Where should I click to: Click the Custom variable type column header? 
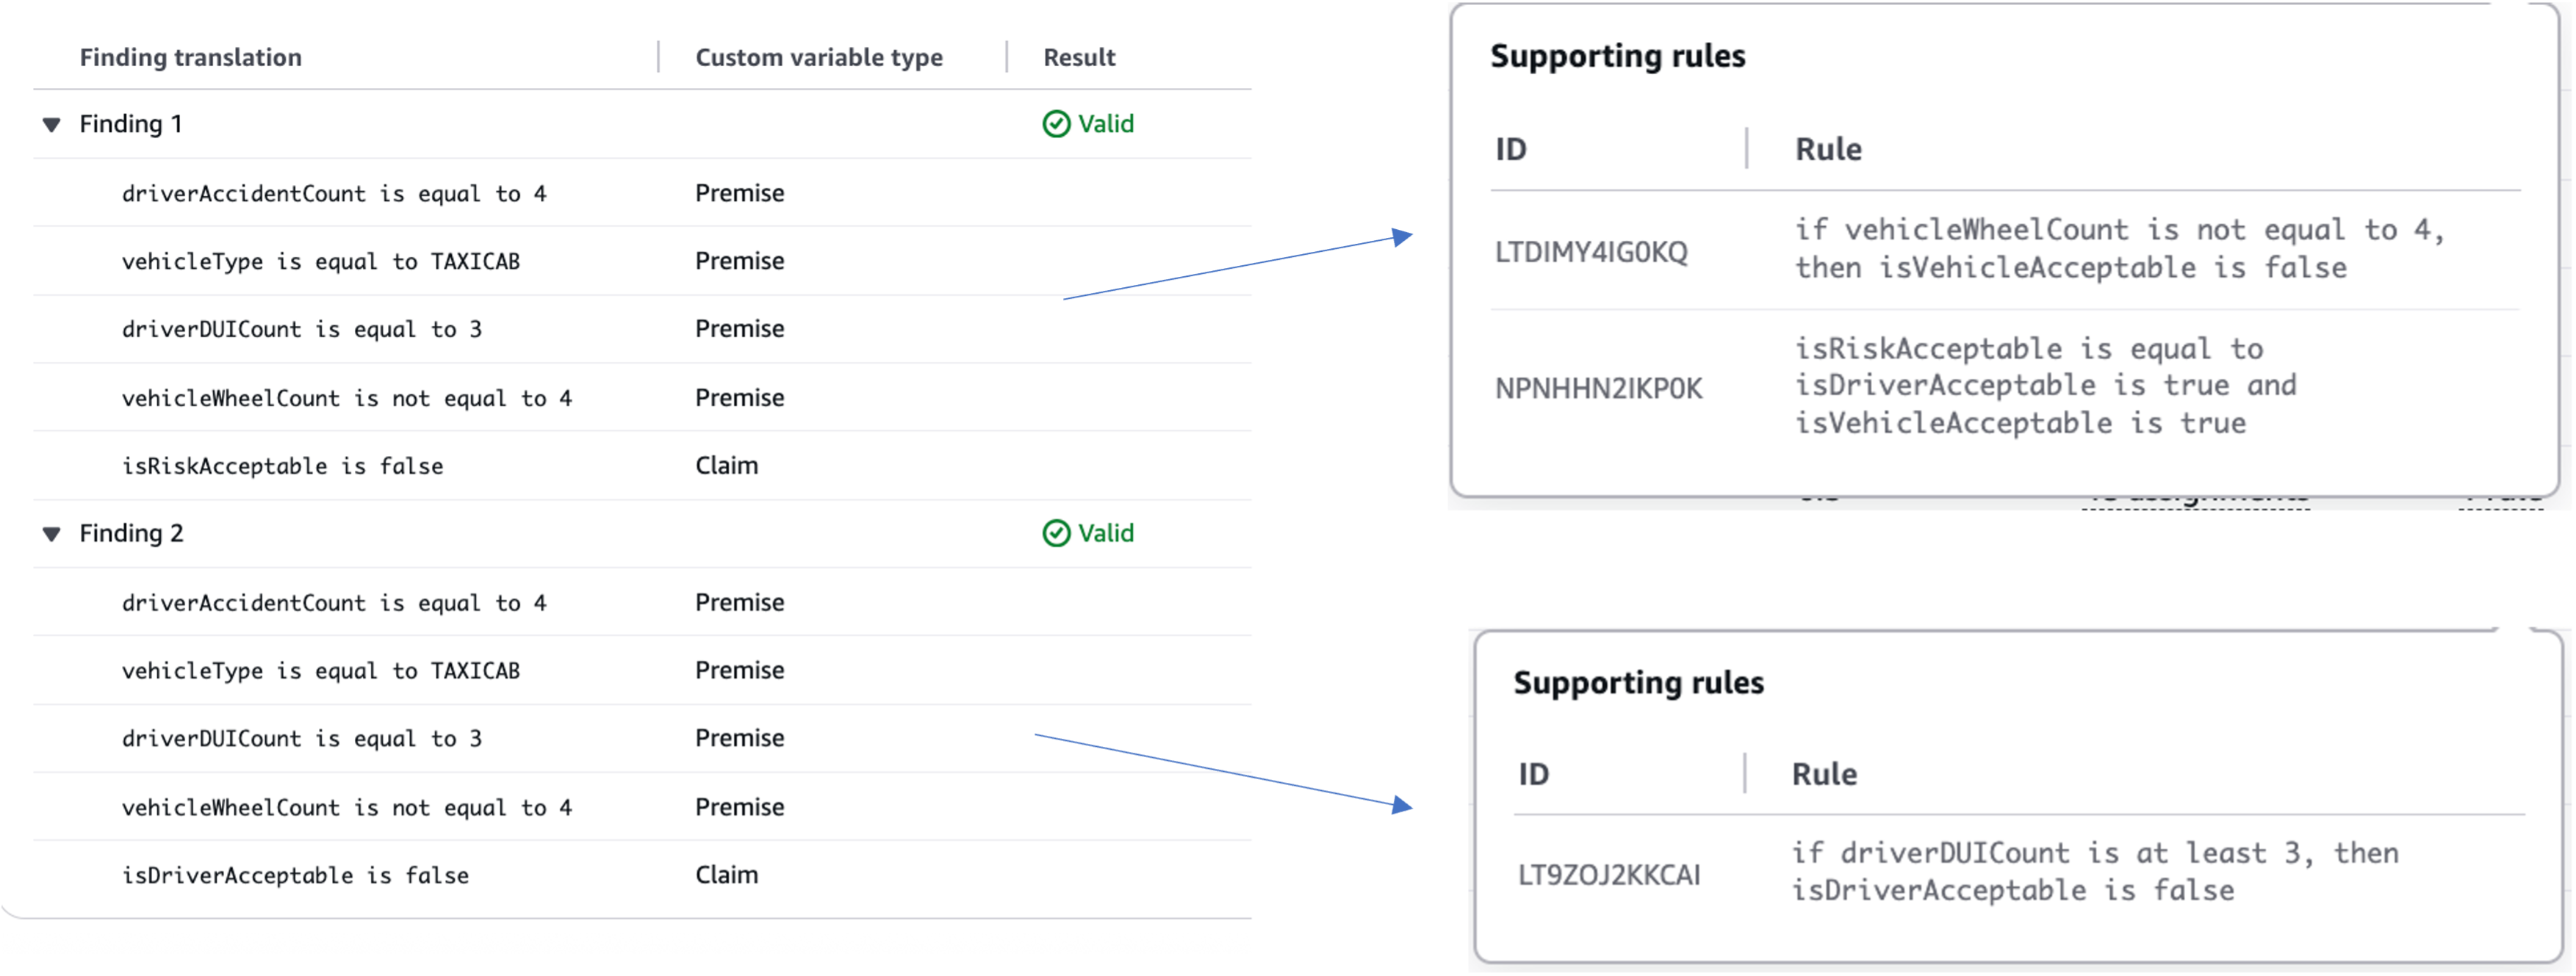(818, 58)
